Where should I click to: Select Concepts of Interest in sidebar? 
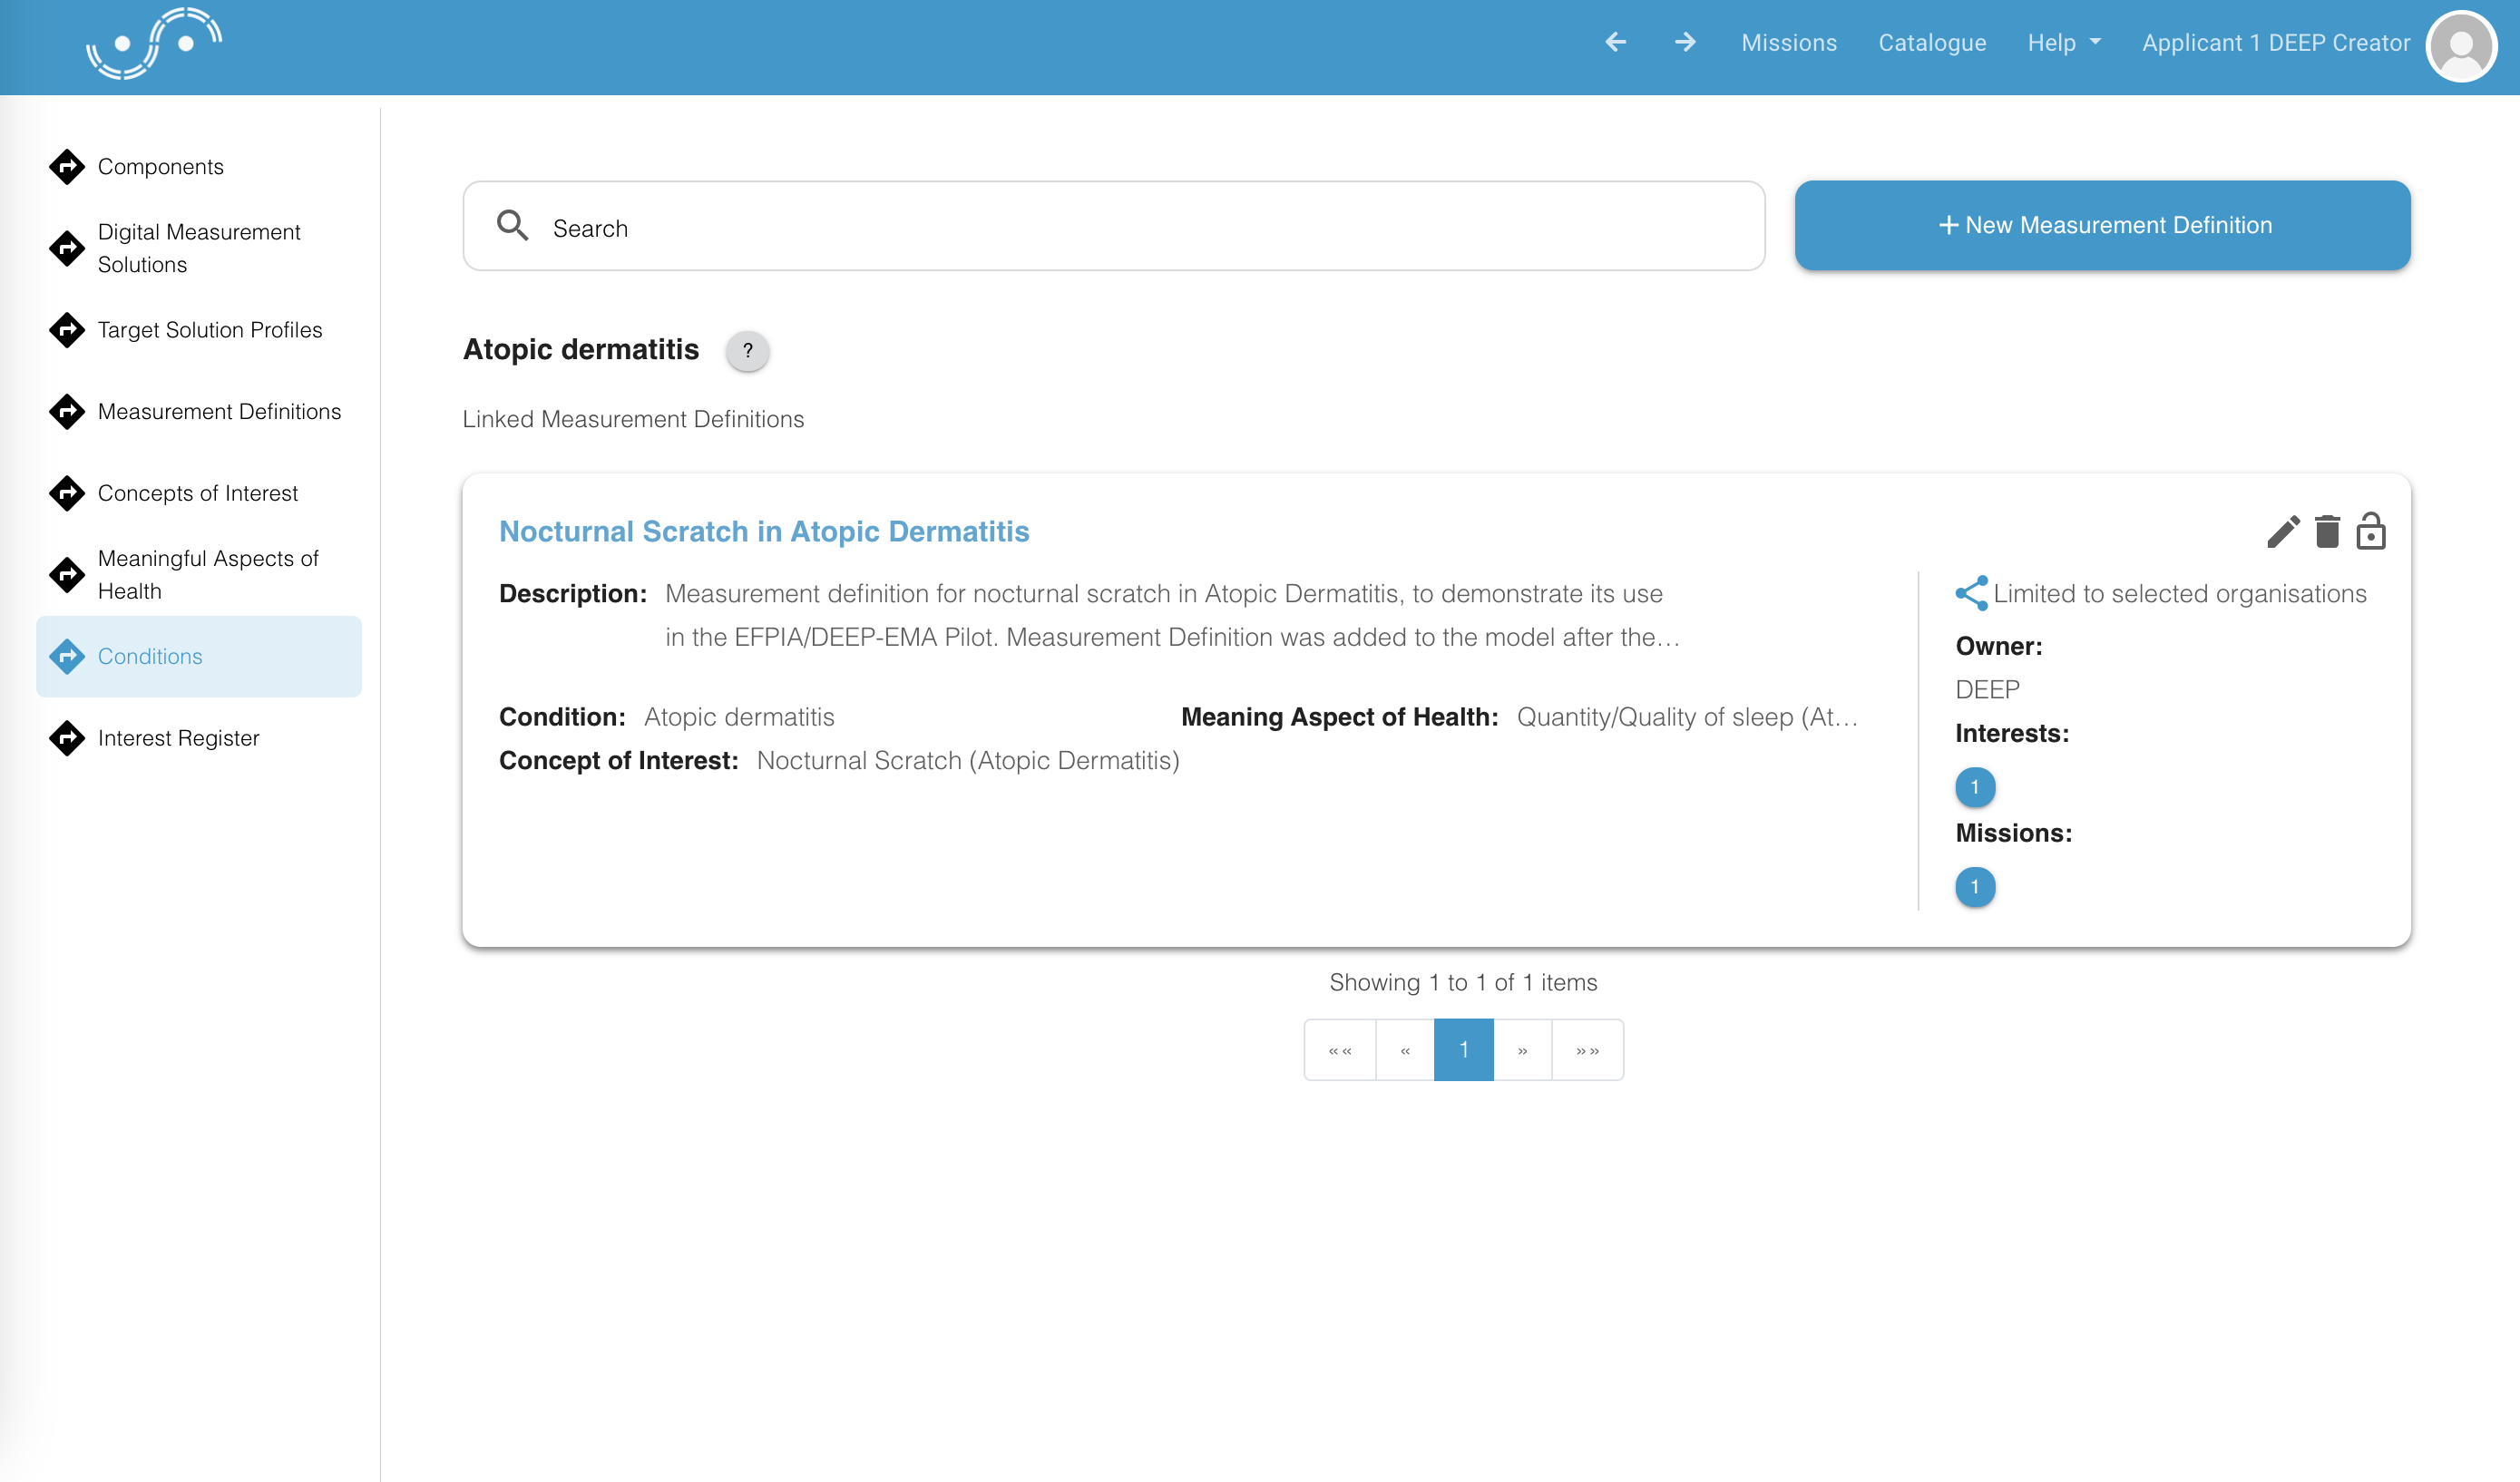(x=199, y=493)
